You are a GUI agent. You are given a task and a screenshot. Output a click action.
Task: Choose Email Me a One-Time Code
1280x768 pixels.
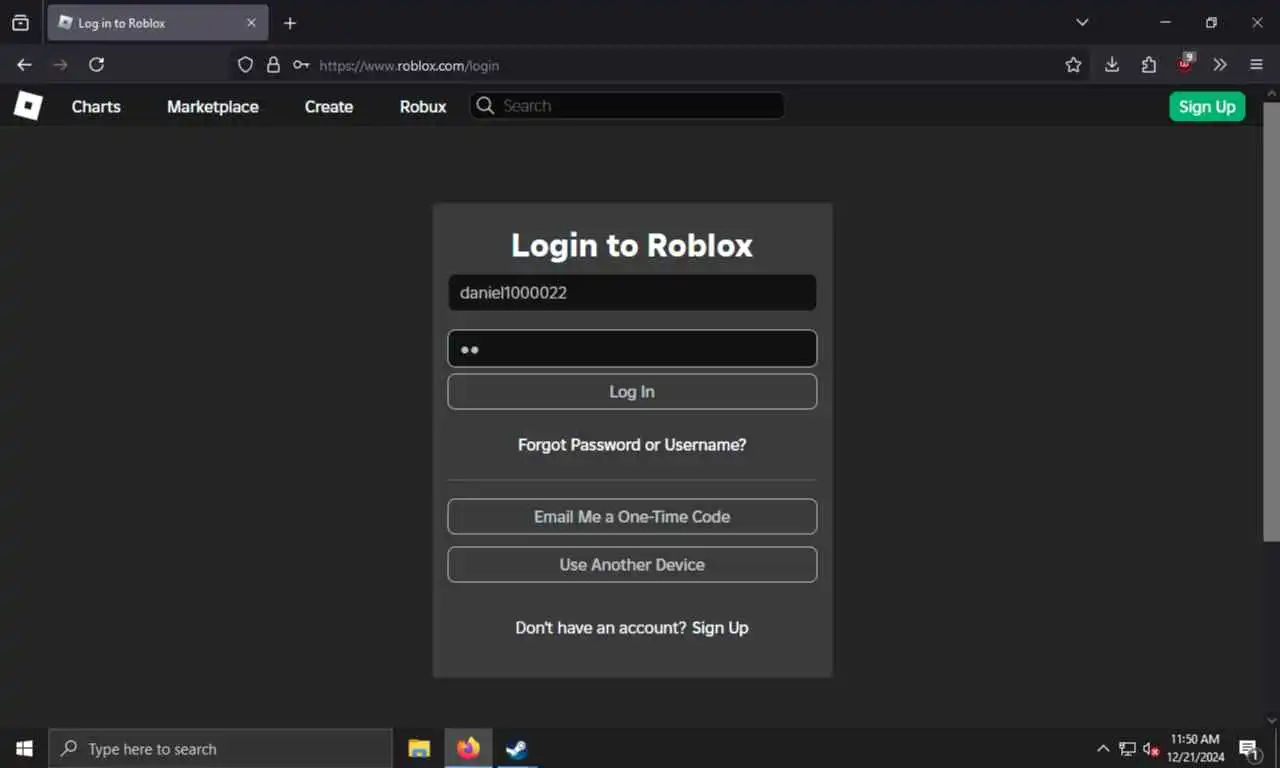point(632,517)
